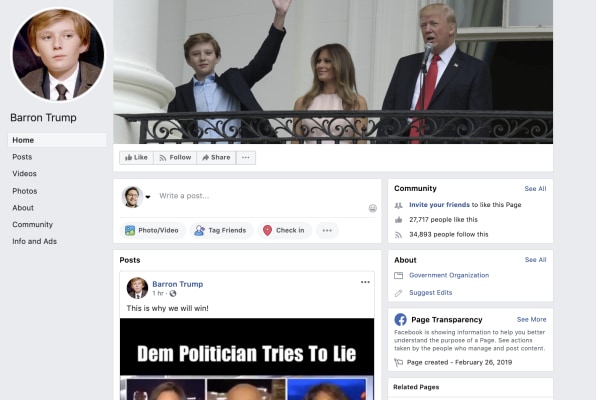Open the emoji picker in post composer
The image size is (596, 400).
(372, 208)
